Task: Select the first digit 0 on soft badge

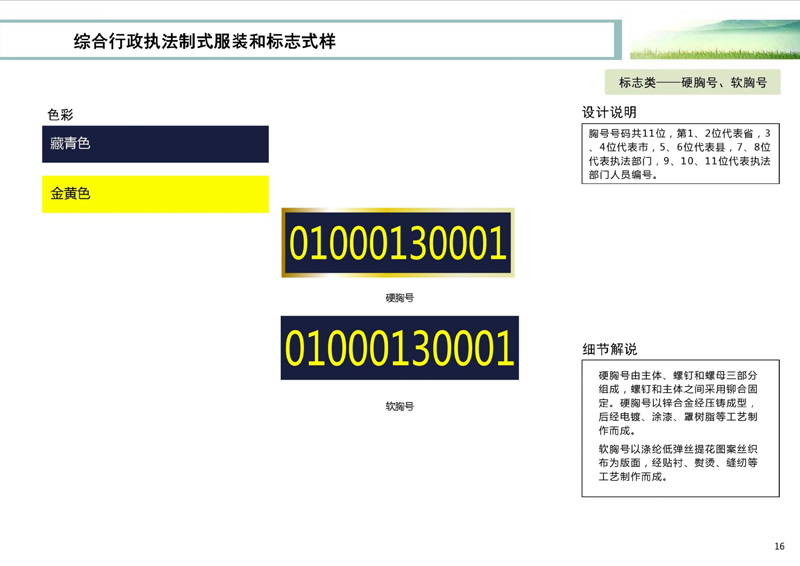Action: pos(297,348)
